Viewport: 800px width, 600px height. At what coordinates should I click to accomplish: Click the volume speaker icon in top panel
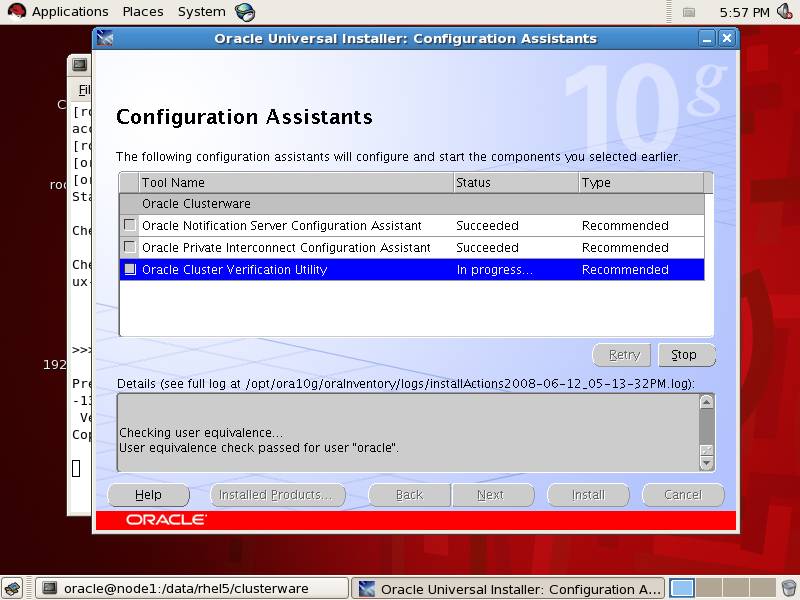click(785, 11)
